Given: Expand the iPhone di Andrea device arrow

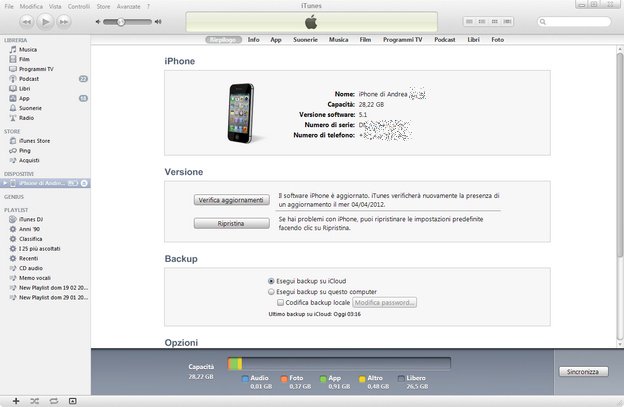Looking at the screenshot, I should tap(5, 183).
